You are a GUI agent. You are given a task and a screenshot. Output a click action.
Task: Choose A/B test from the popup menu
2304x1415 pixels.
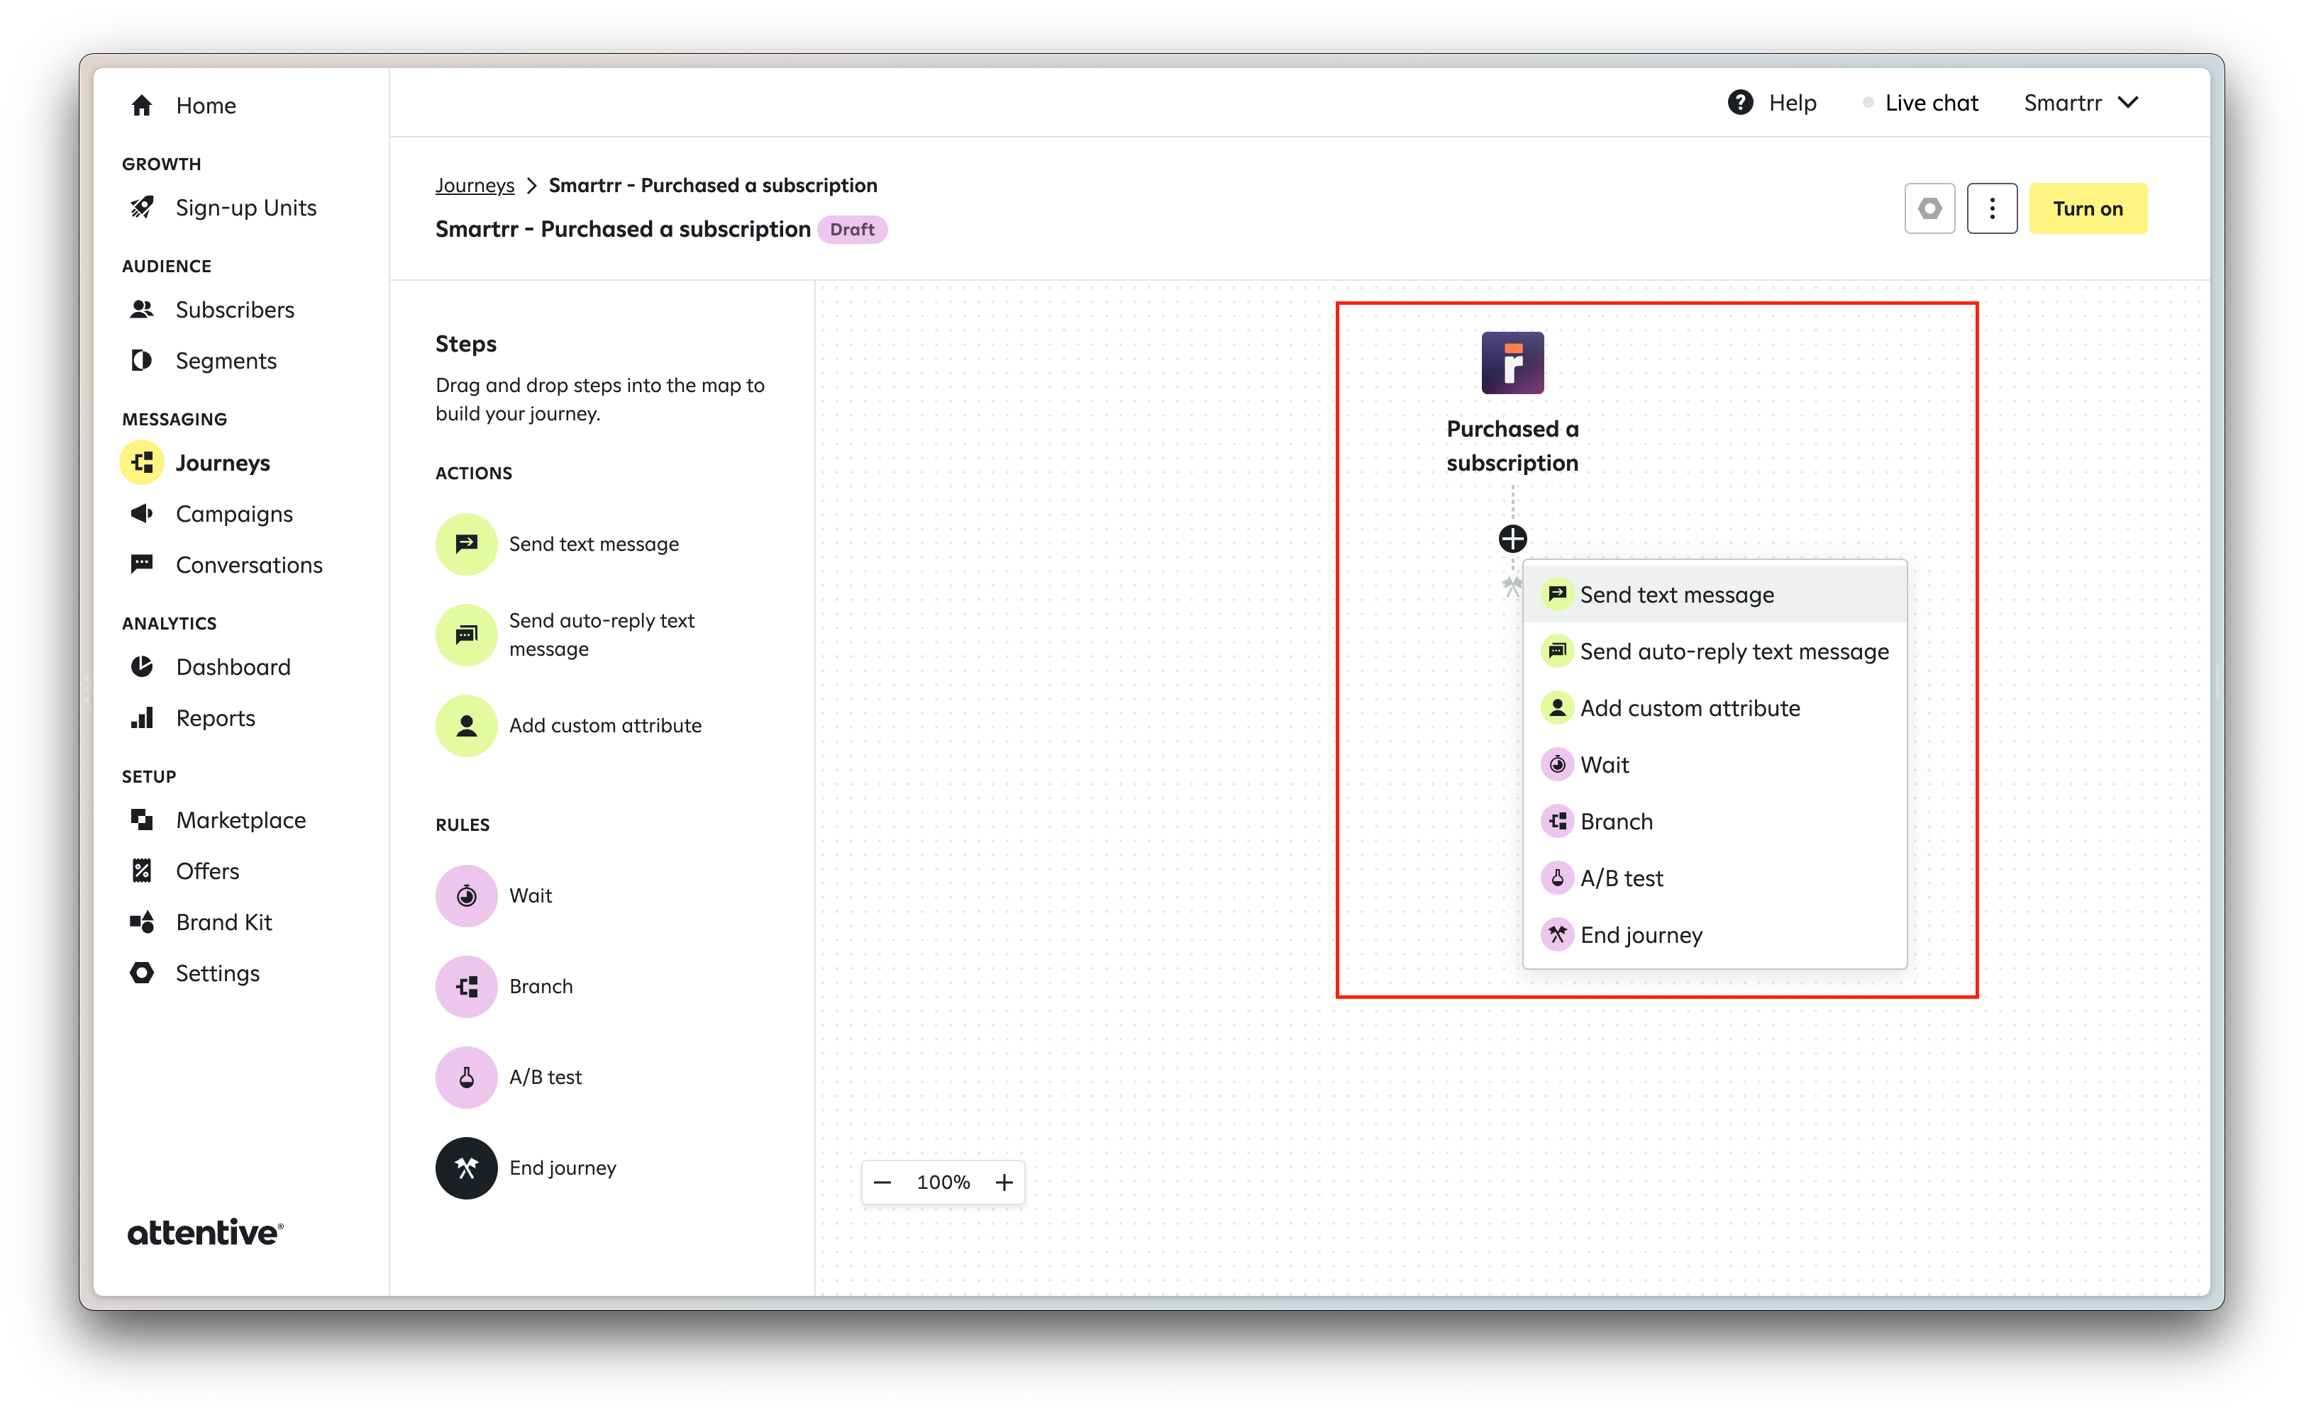coord(1714,878)
